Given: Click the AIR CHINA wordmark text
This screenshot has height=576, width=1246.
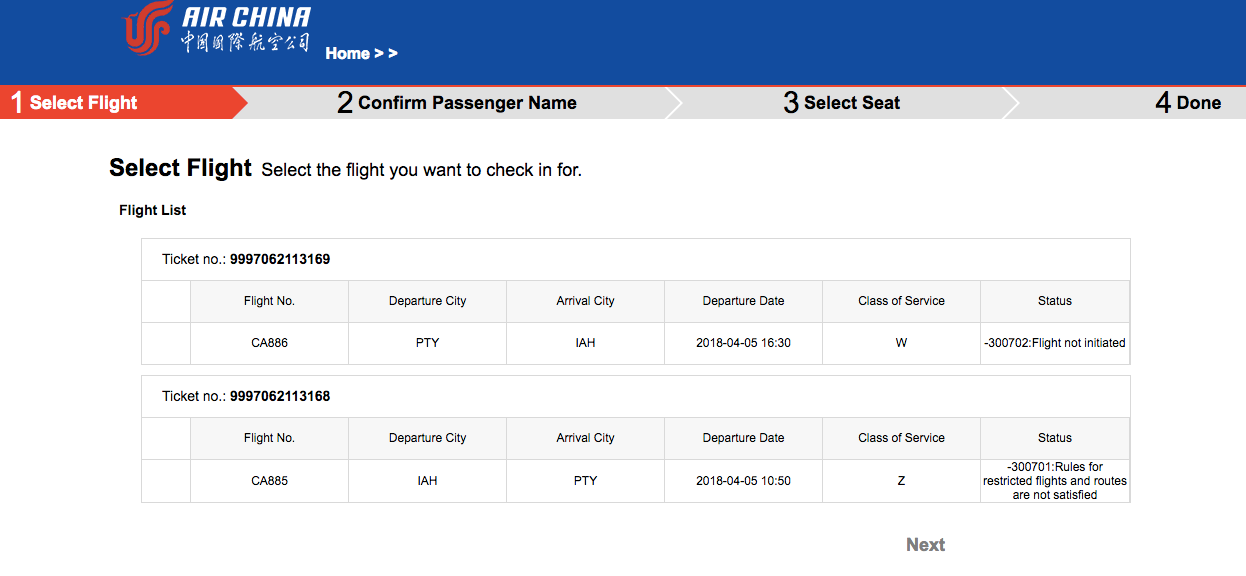Looking at the screenshot, I should pyautogui.click(x=246, y=18).
